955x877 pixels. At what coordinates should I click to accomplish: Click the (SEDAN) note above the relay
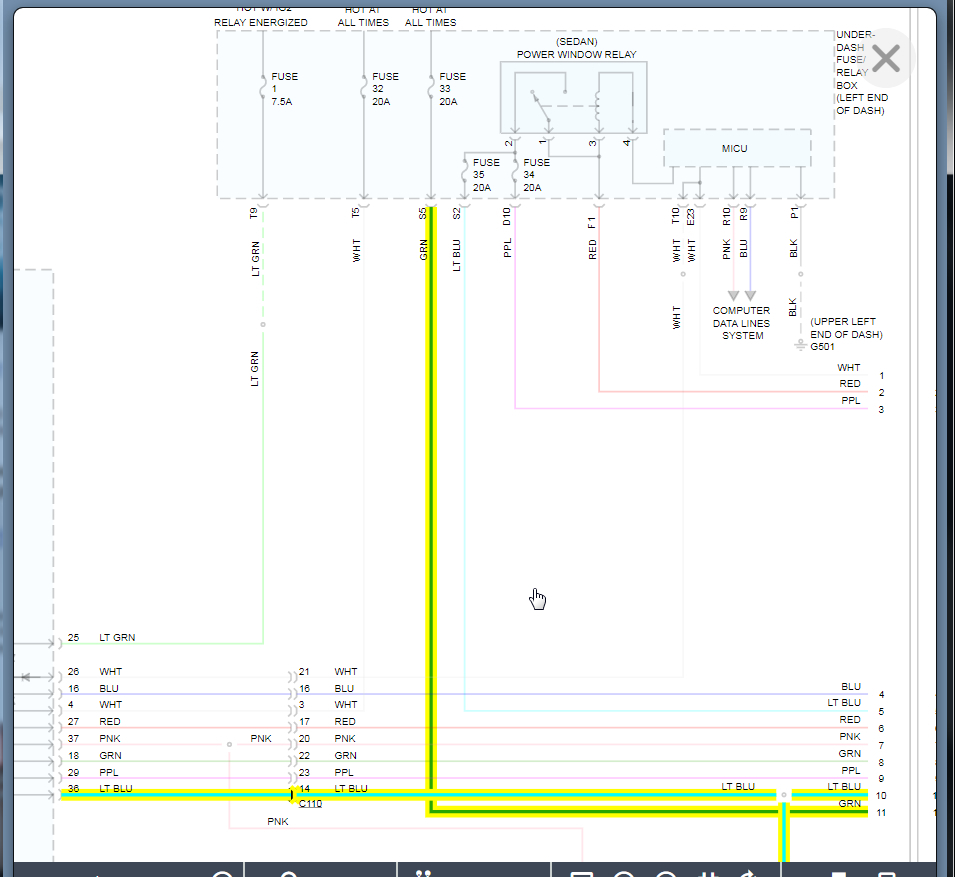(576, 41)
